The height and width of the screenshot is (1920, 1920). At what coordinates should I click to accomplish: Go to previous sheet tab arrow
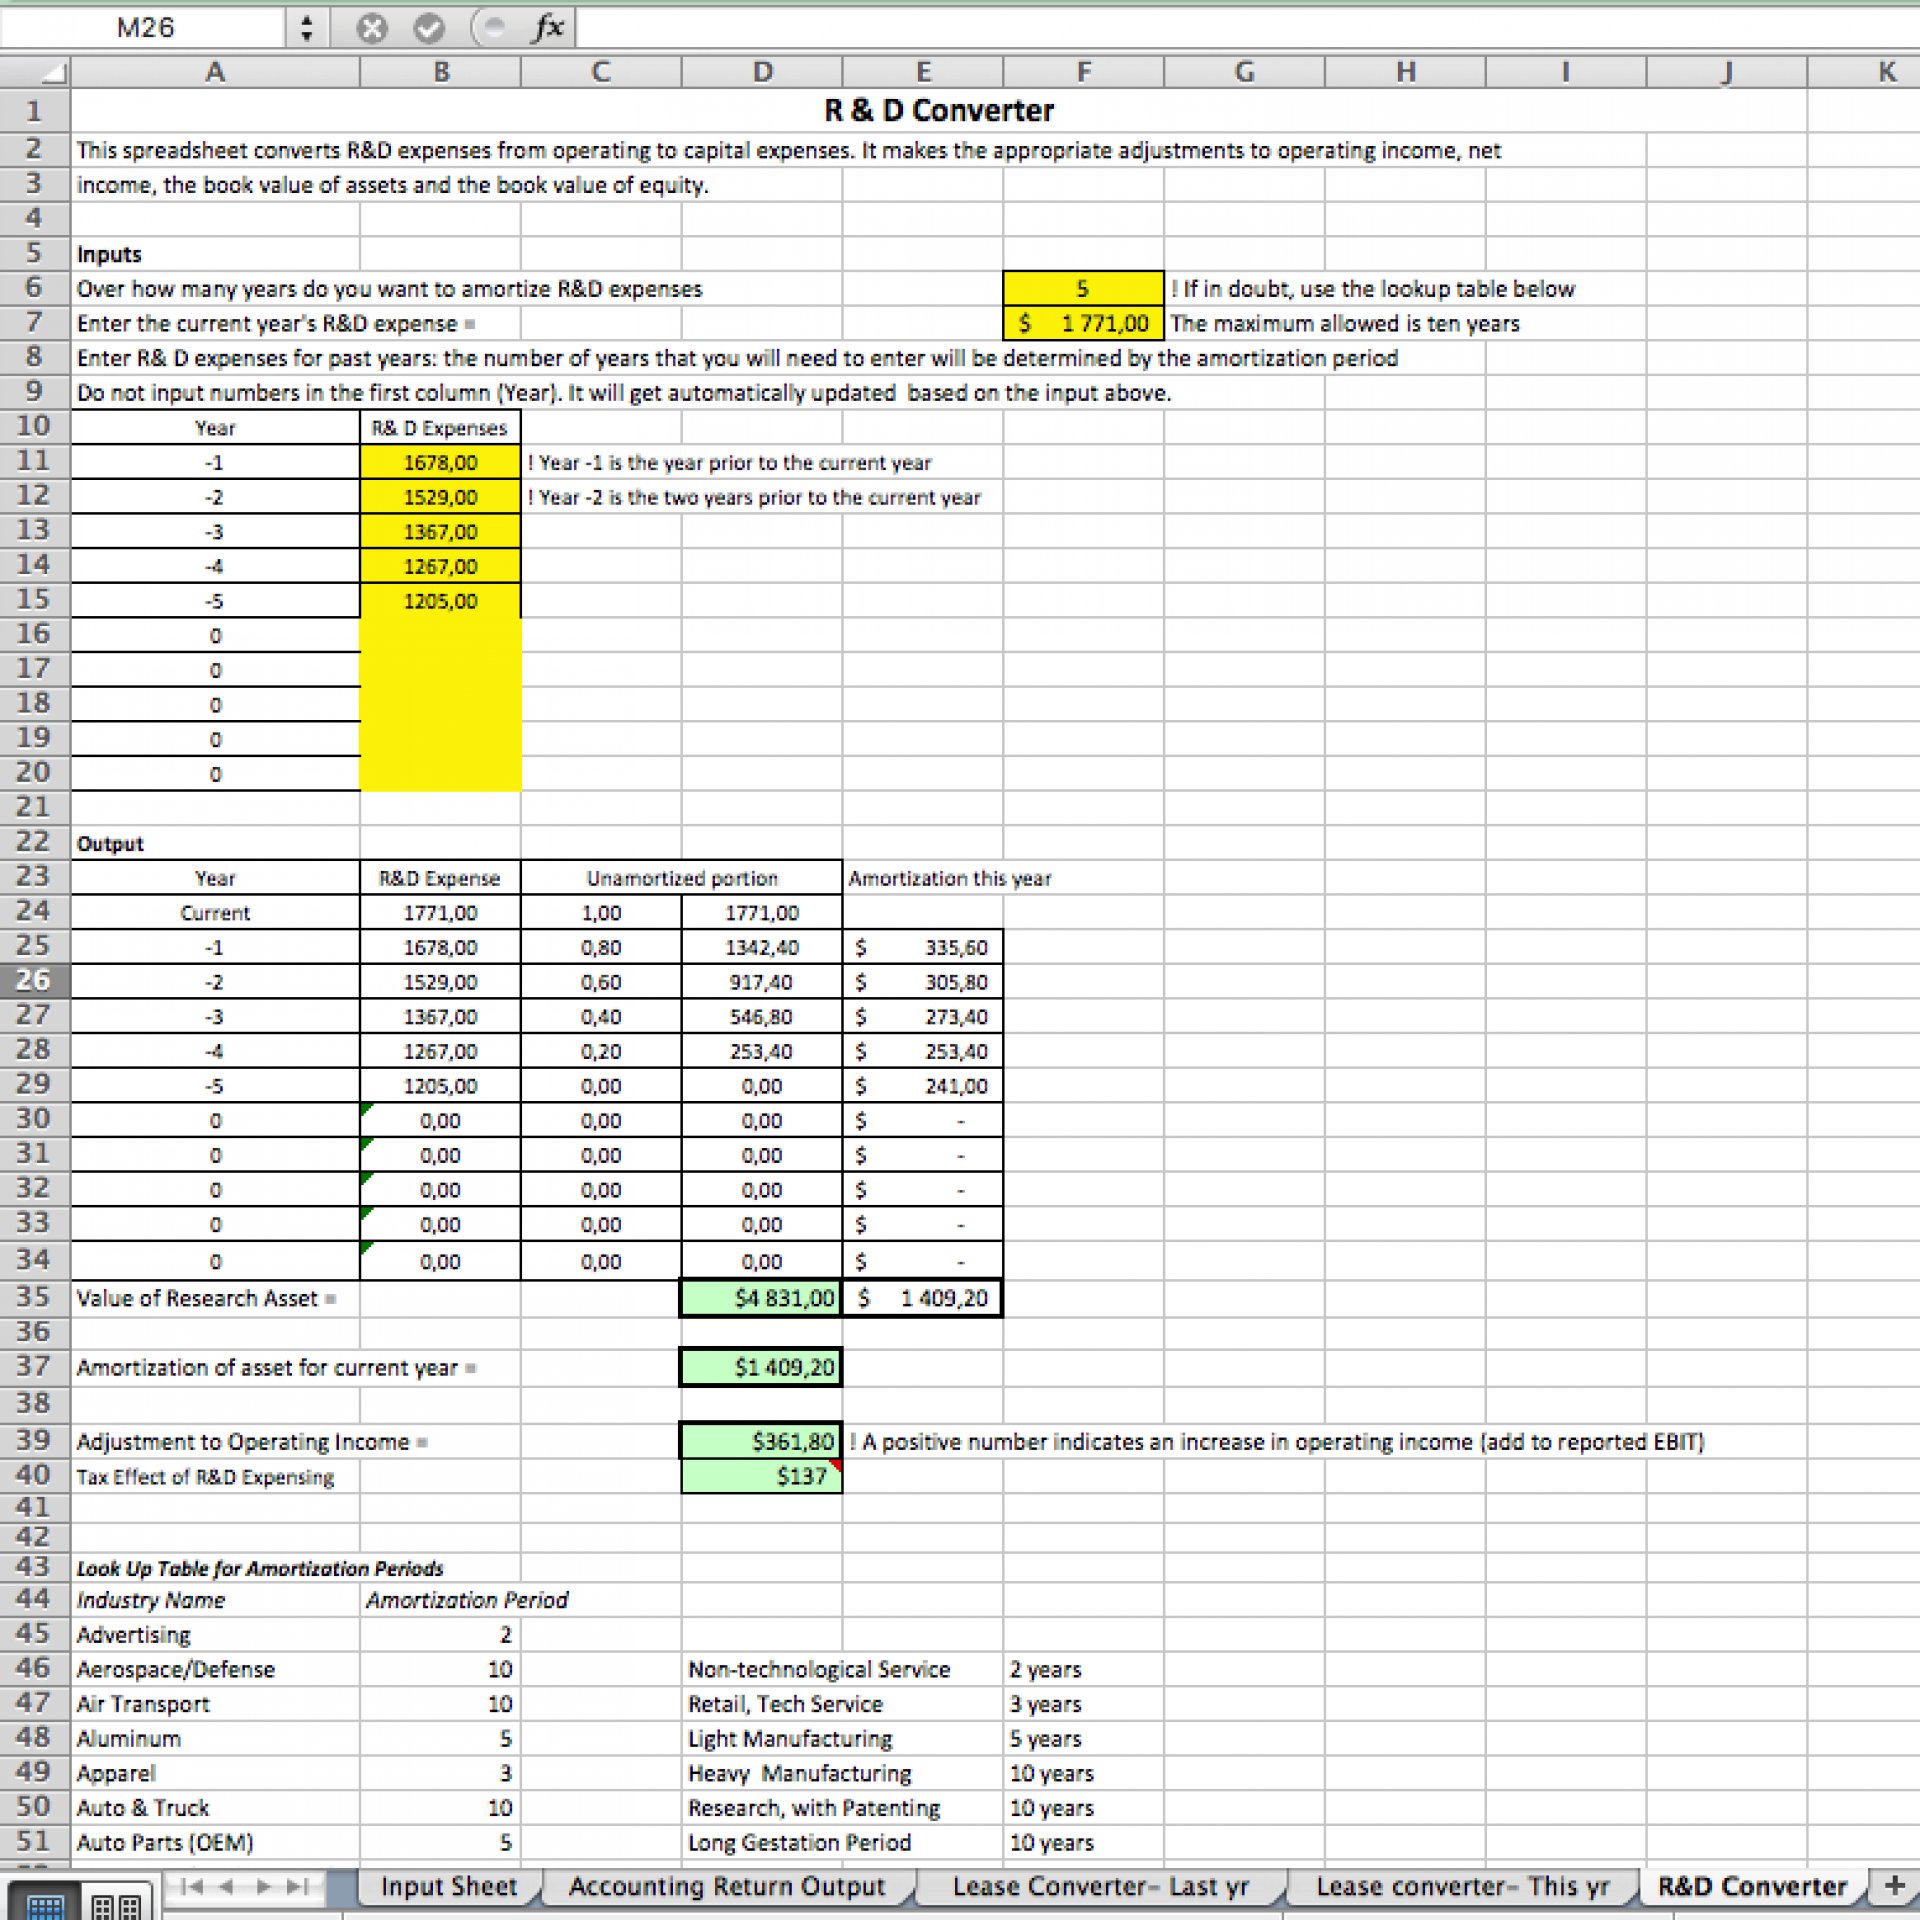[x=227, y=1886]
